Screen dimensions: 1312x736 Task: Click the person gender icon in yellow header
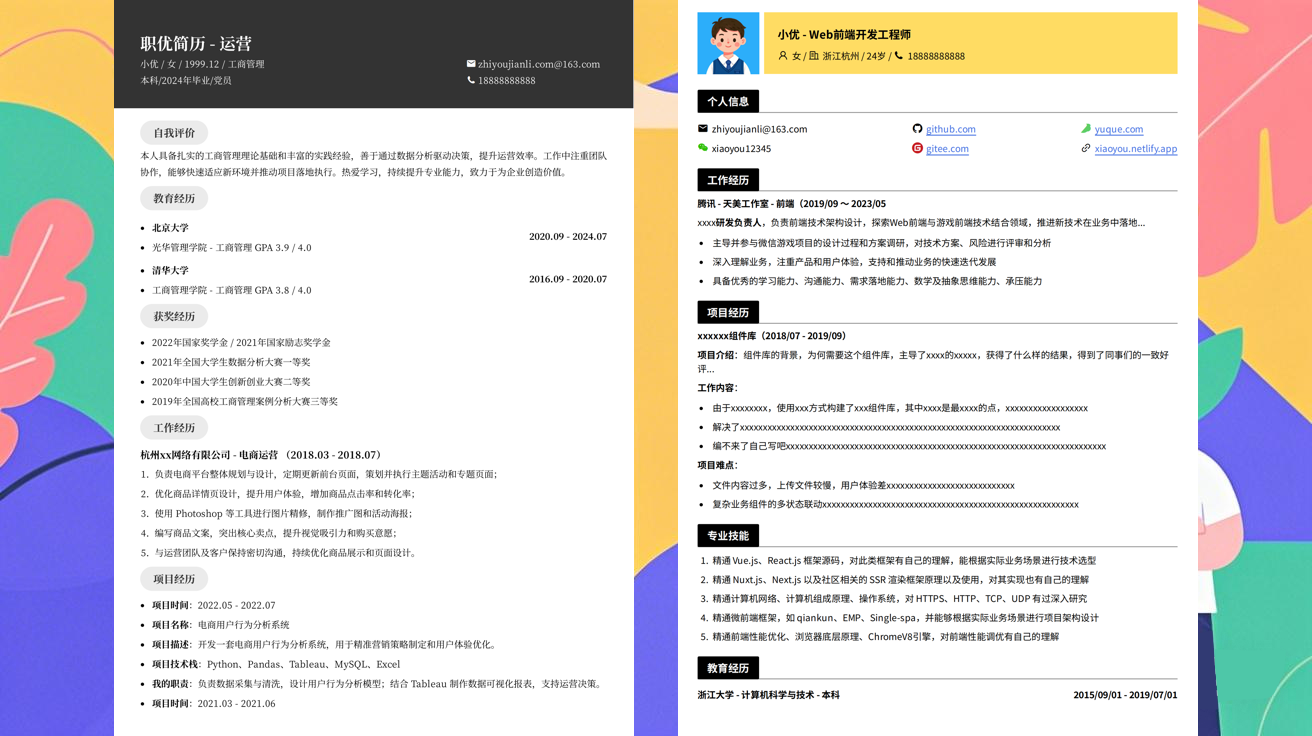tap(783, 56)
